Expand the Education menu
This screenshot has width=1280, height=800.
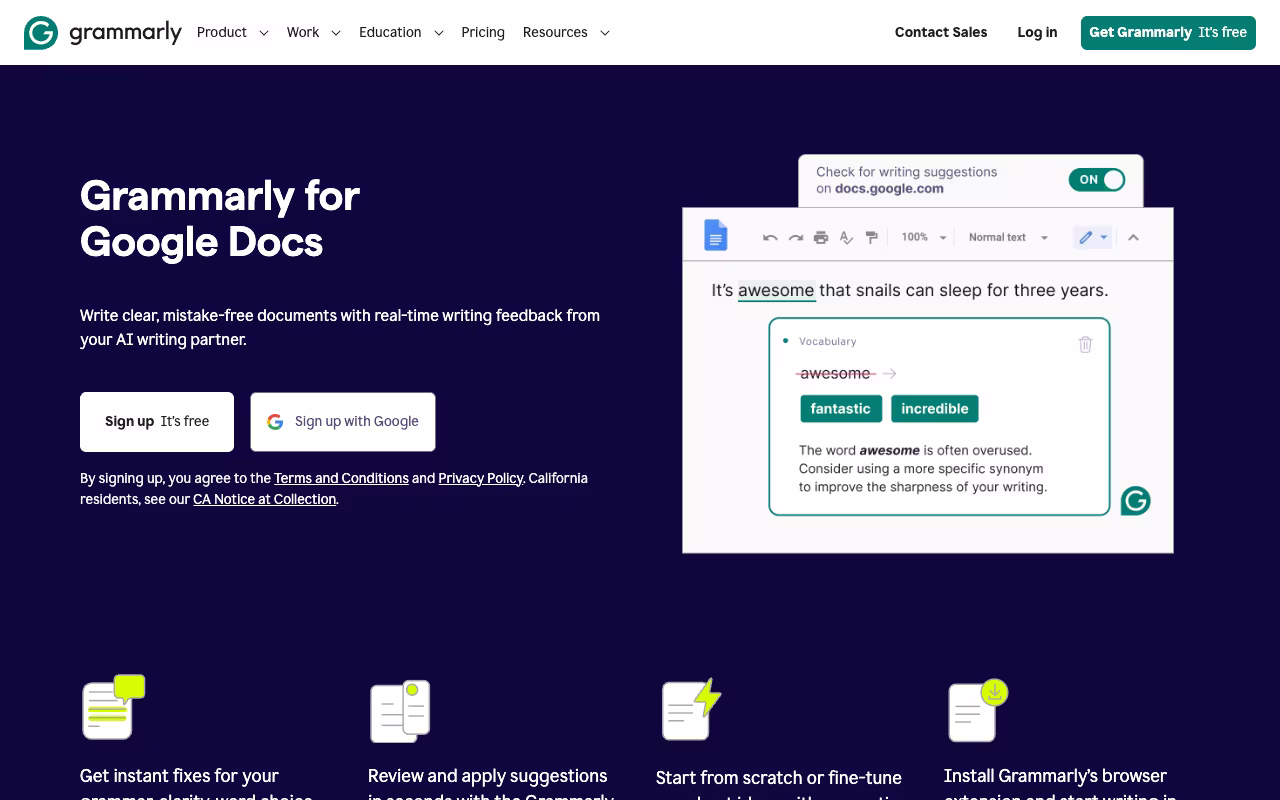tap(401, 32)
